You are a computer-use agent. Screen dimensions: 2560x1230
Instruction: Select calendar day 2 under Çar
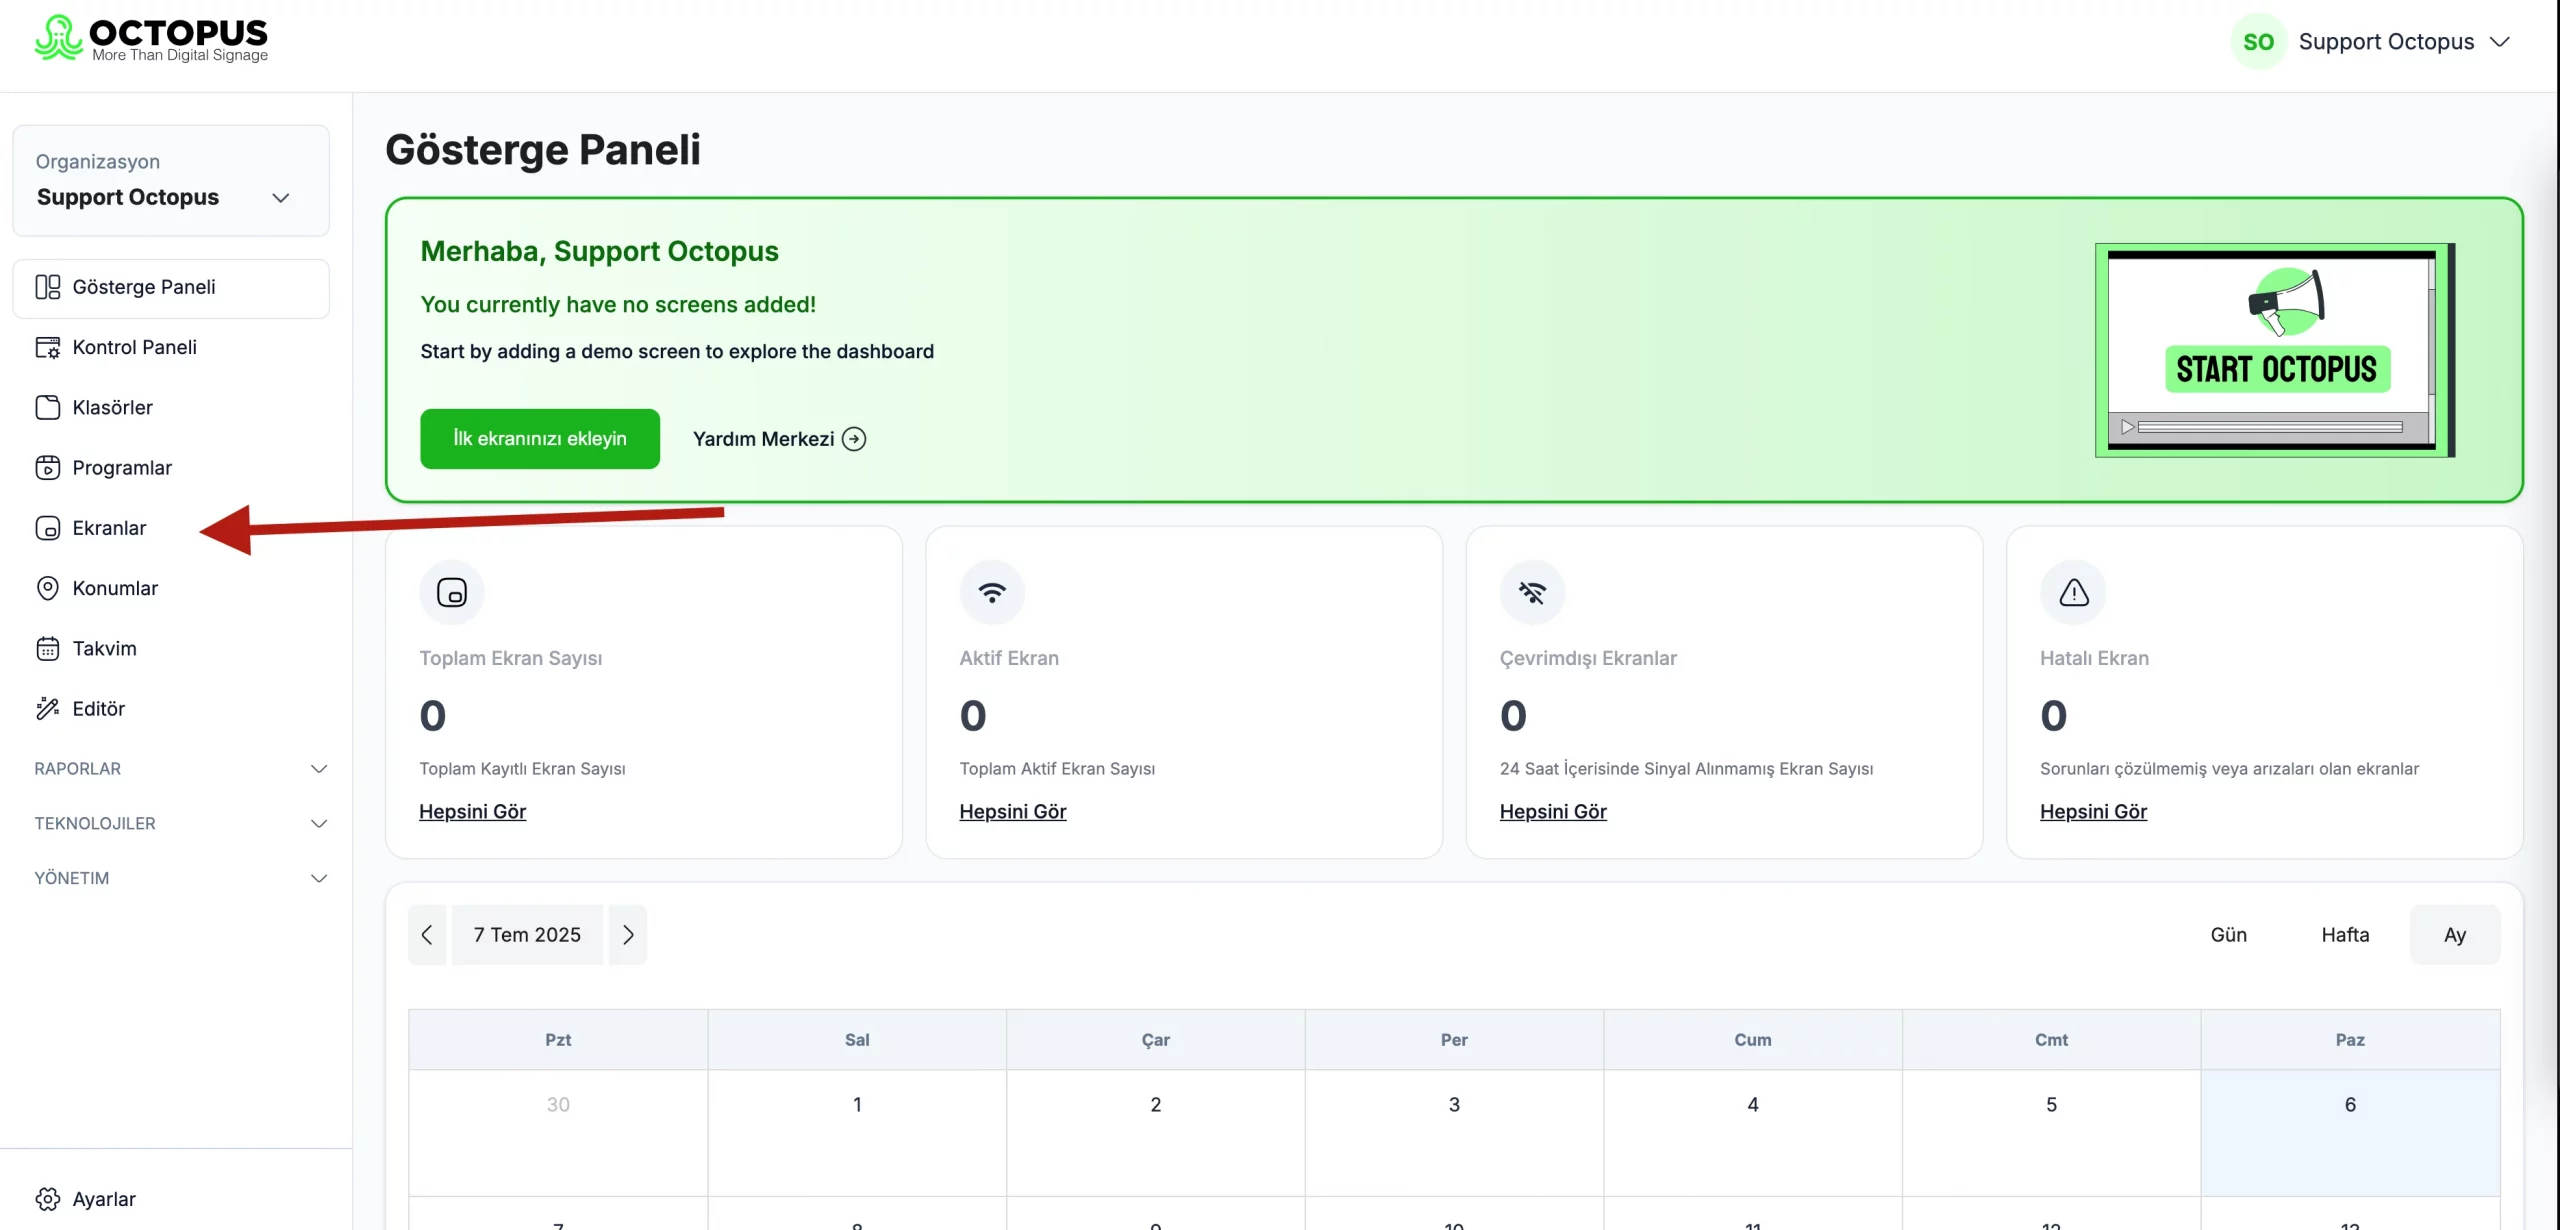point(1156,1133)
